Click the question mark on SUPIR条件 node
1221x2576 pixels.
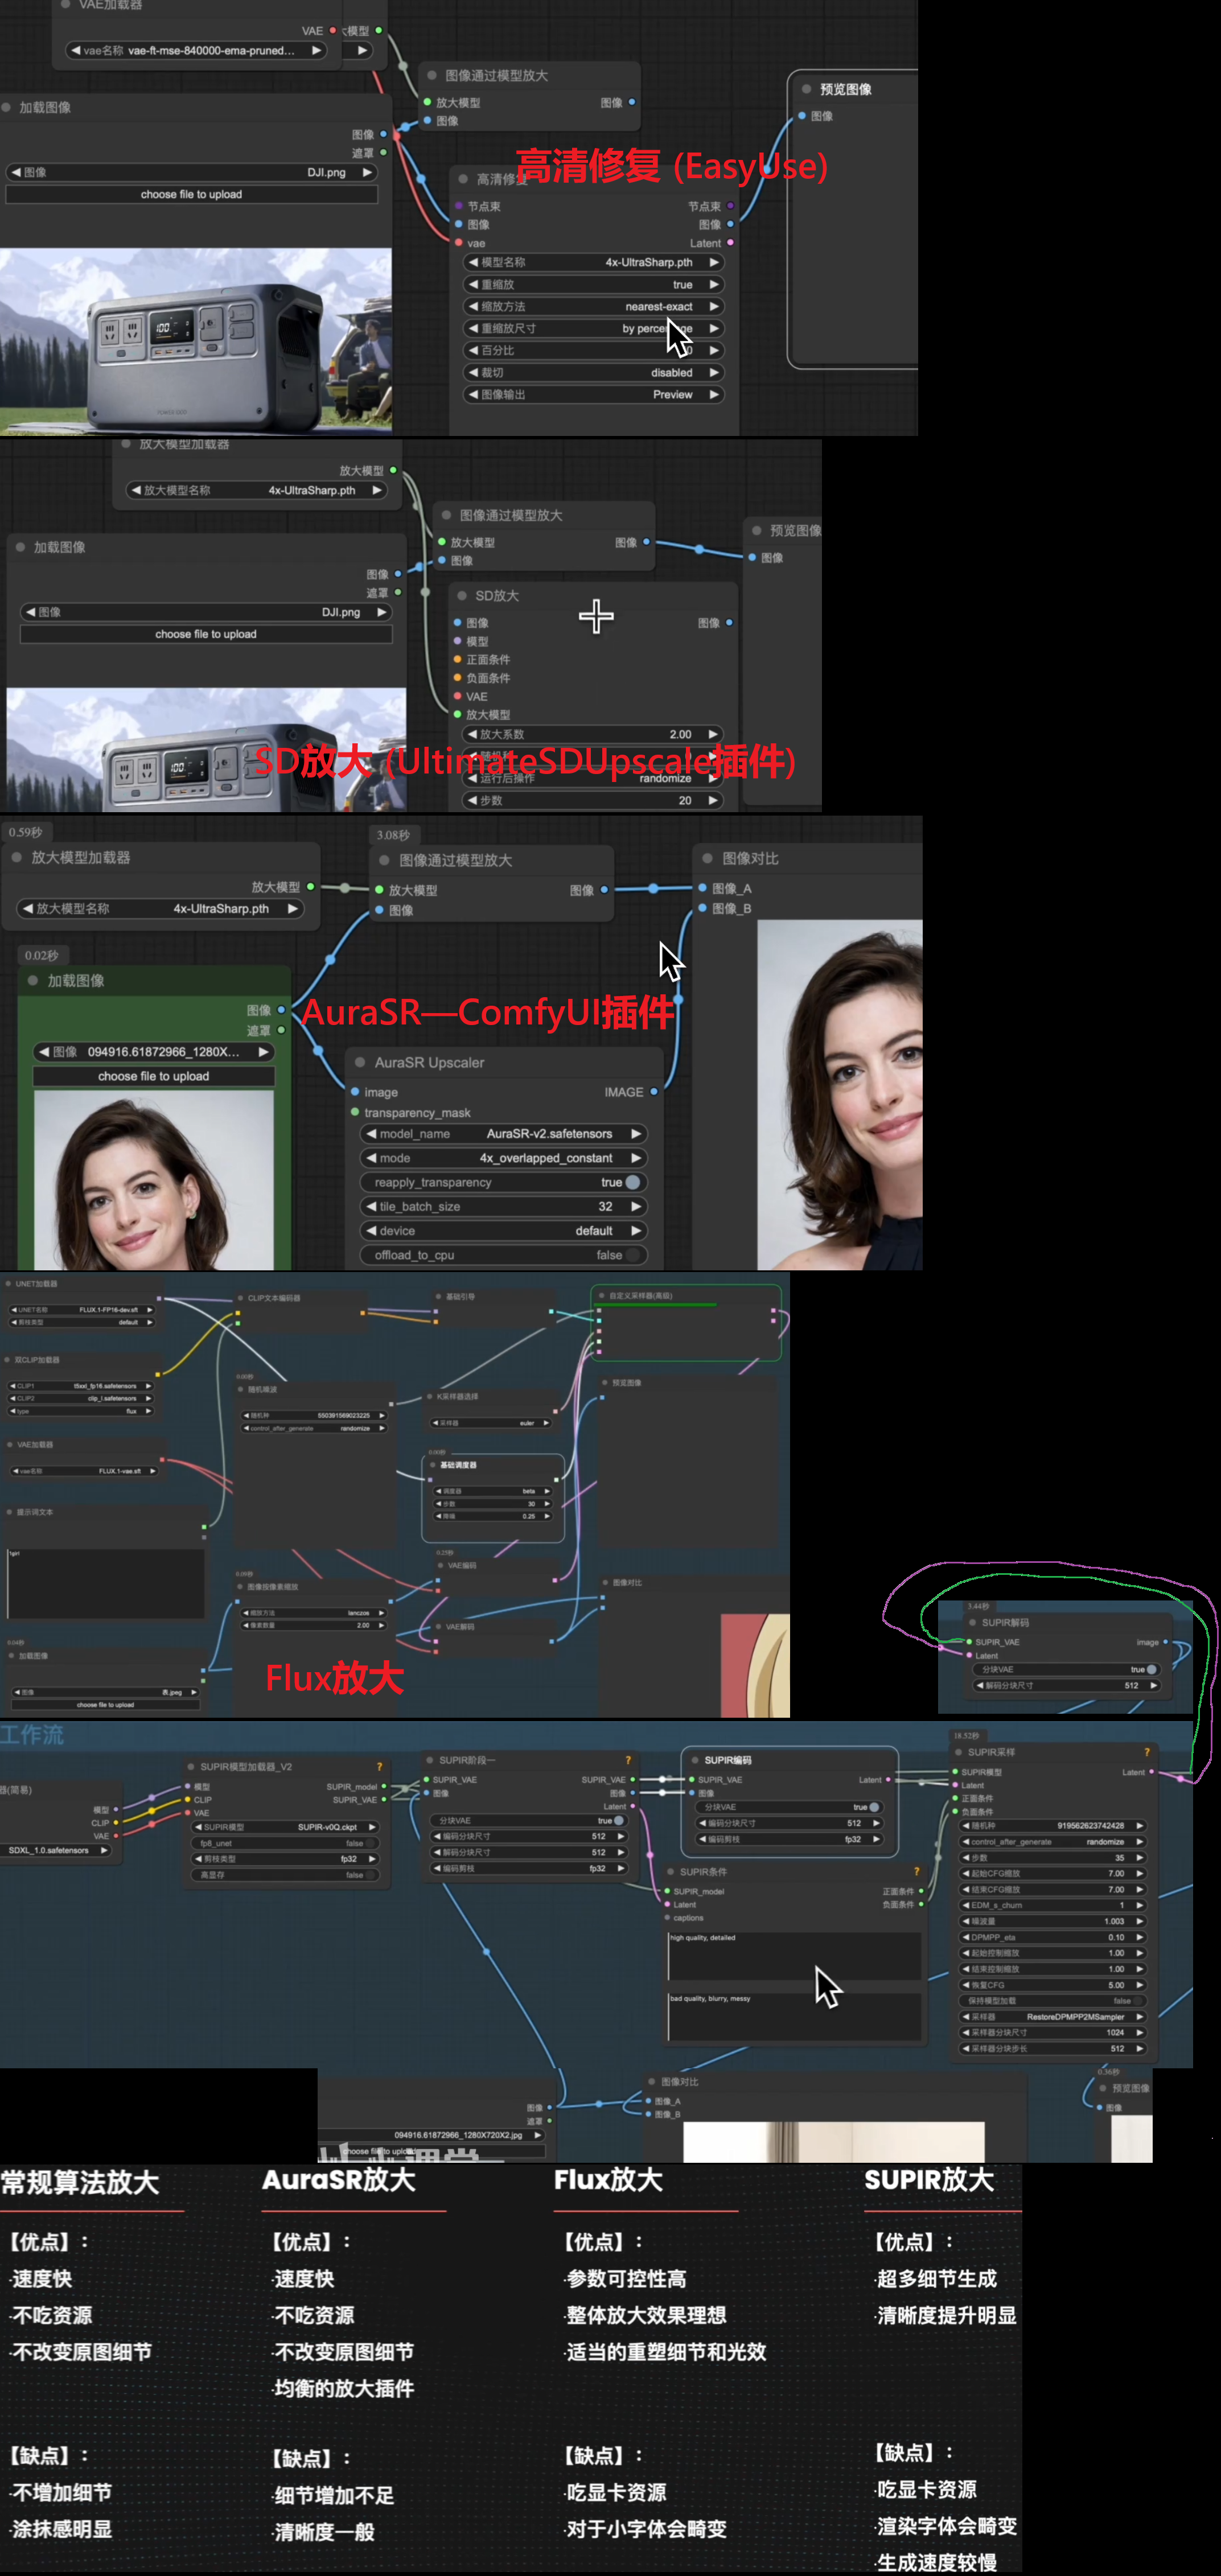click(916, 1871)
